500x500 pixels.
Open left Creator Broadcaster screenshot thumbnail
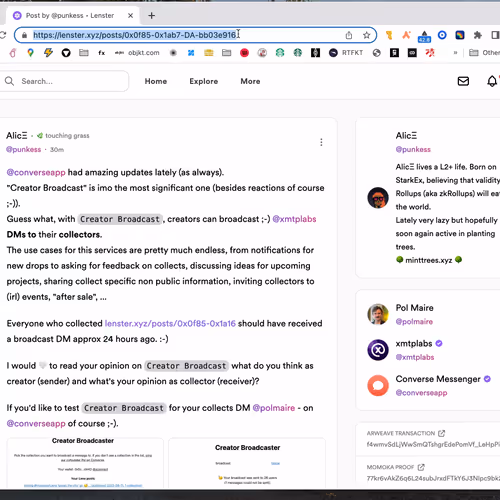85,463
